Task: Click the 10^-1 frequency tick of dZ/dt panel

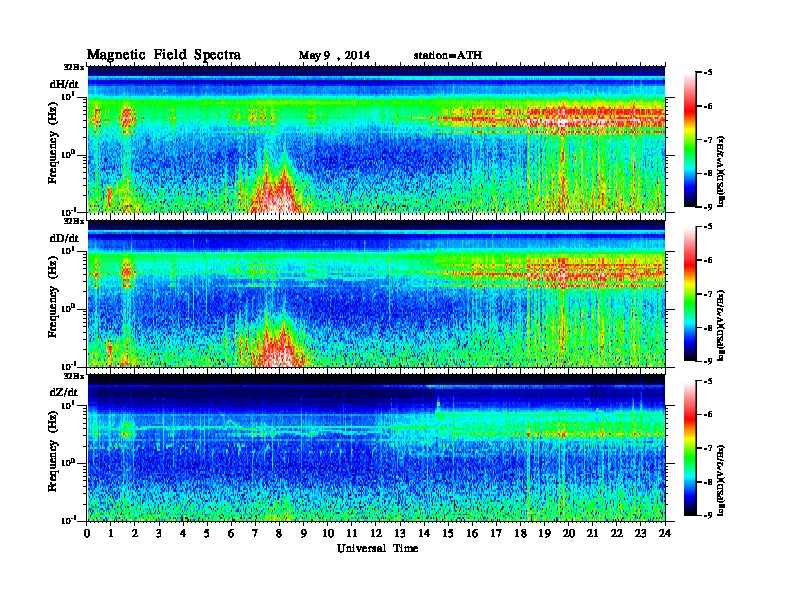Action: point(67,520)
